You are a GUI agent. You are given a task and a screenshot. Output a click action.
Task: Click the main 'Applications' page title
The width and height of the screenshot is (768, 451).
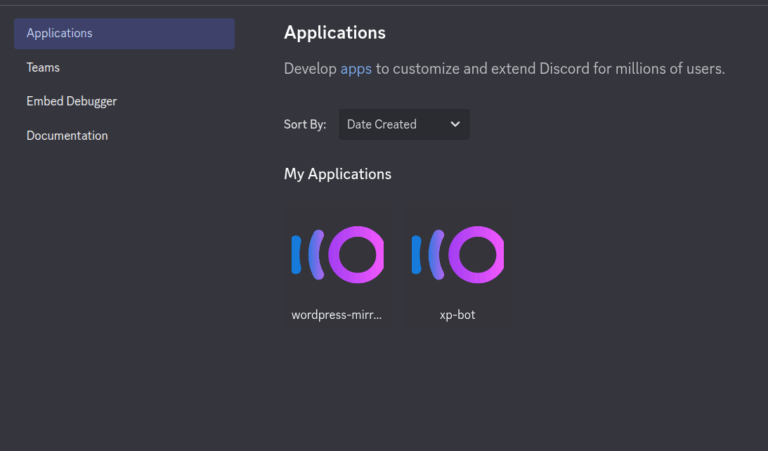pos(335,33)
